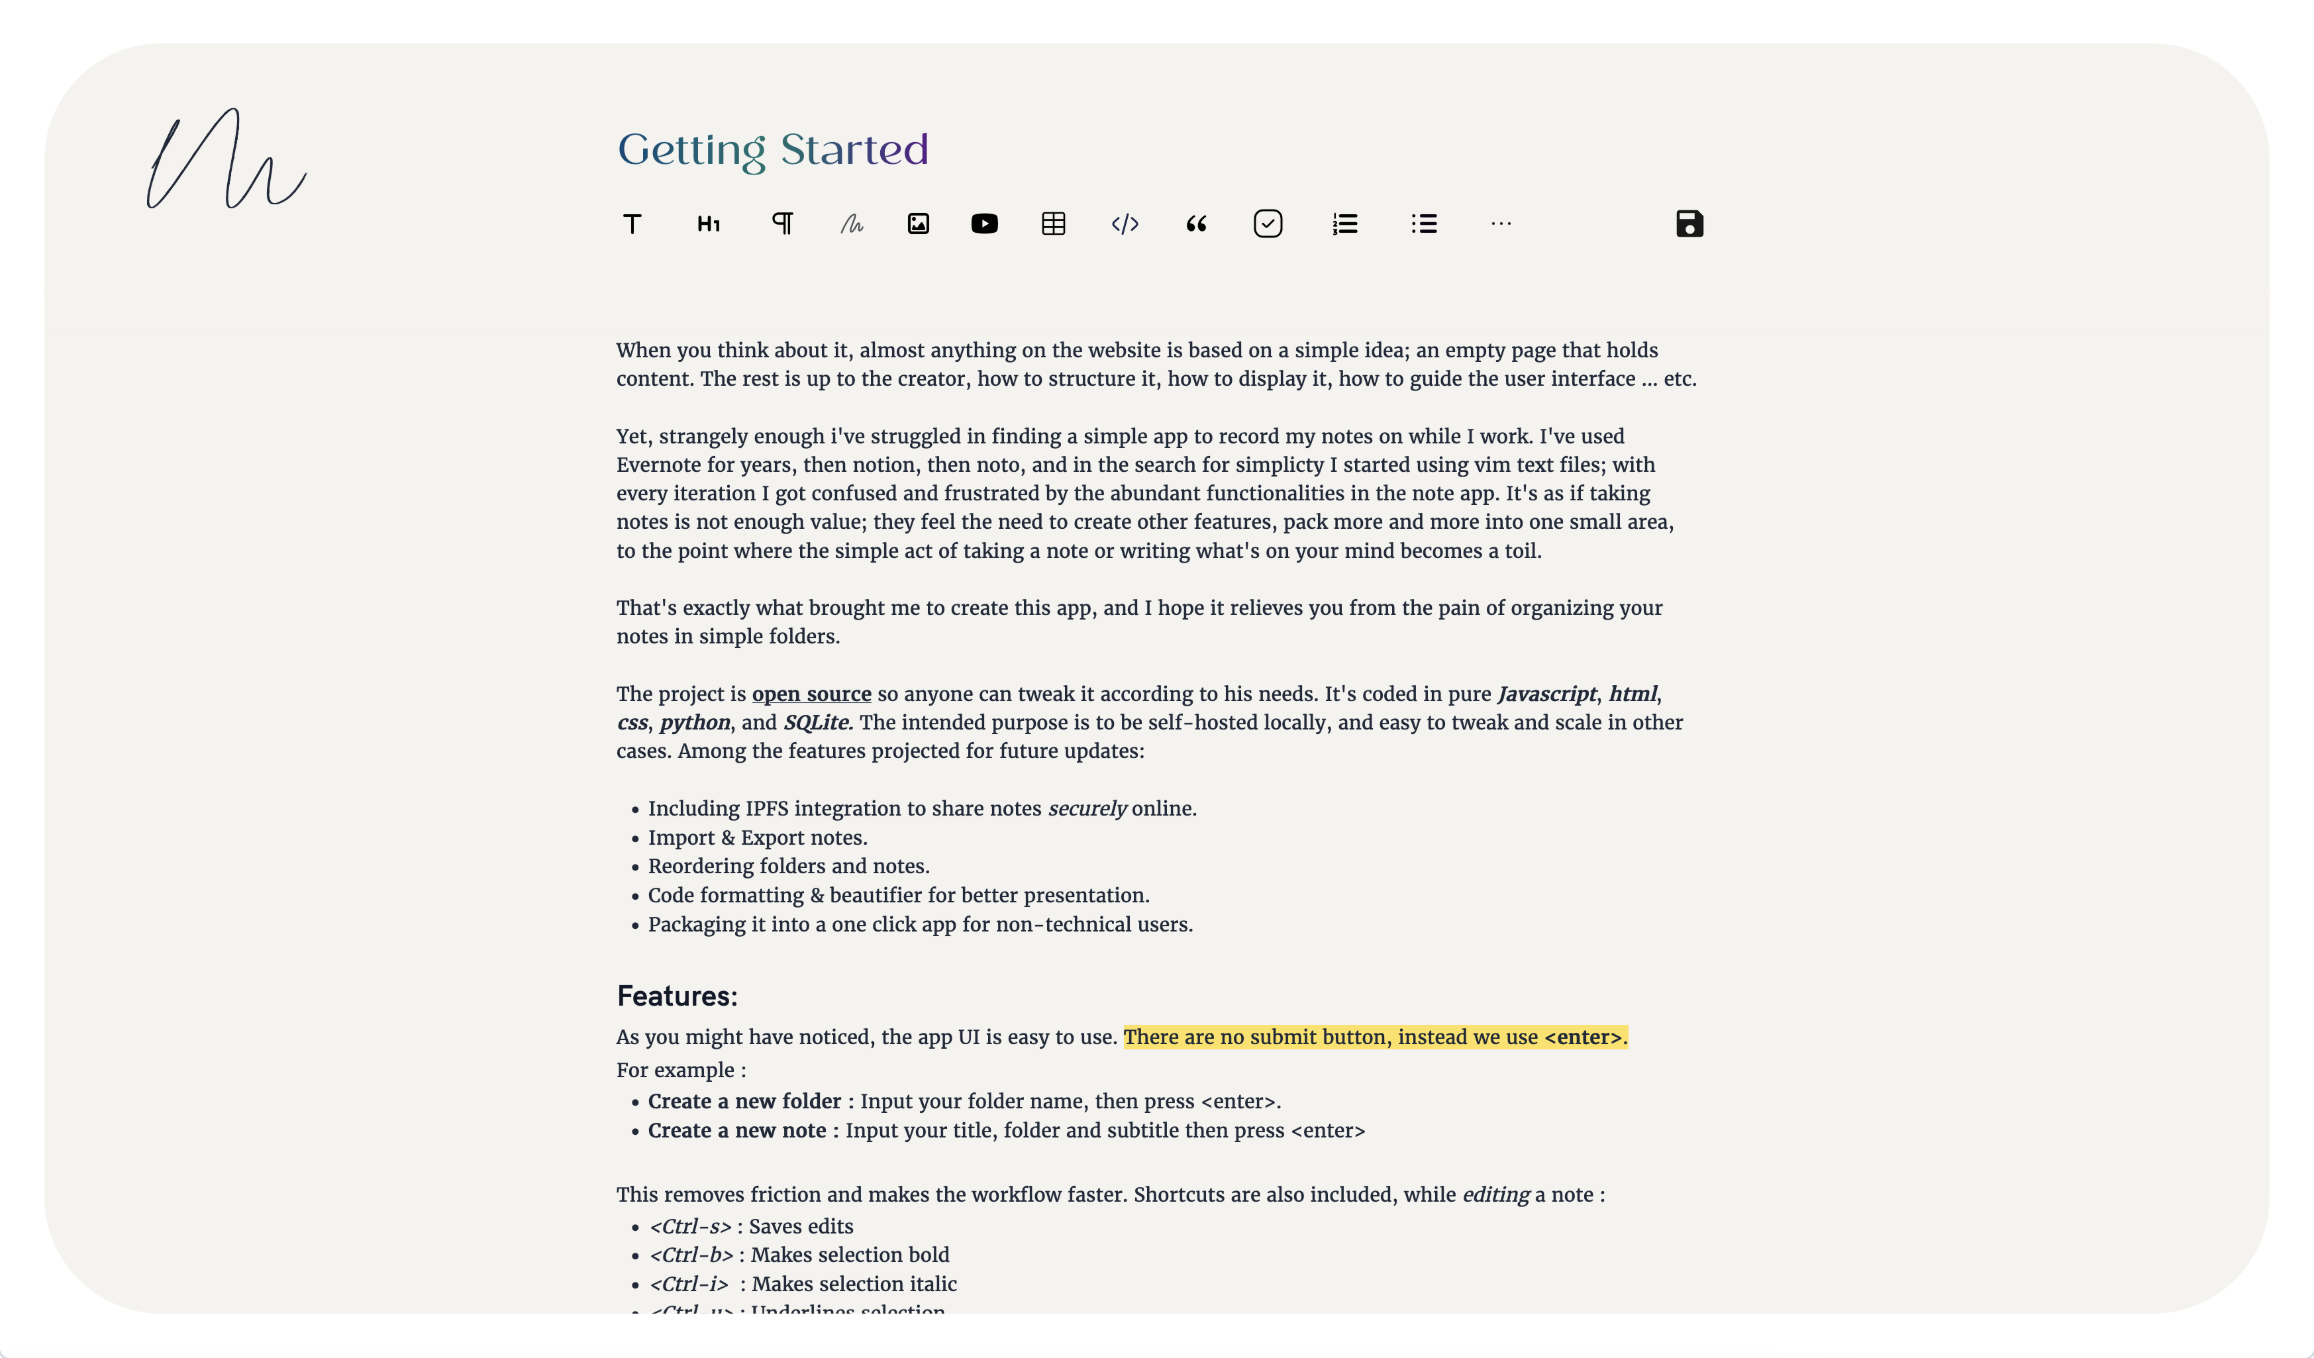The image size is (2314, 1358).
Task: Click the paragraph style toolbar button
Action: tap(782, 223)
